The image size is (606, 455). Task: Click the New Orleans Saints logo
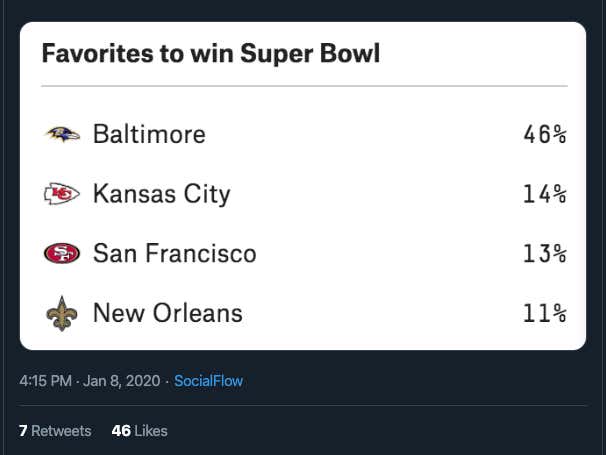pos(62,314)
